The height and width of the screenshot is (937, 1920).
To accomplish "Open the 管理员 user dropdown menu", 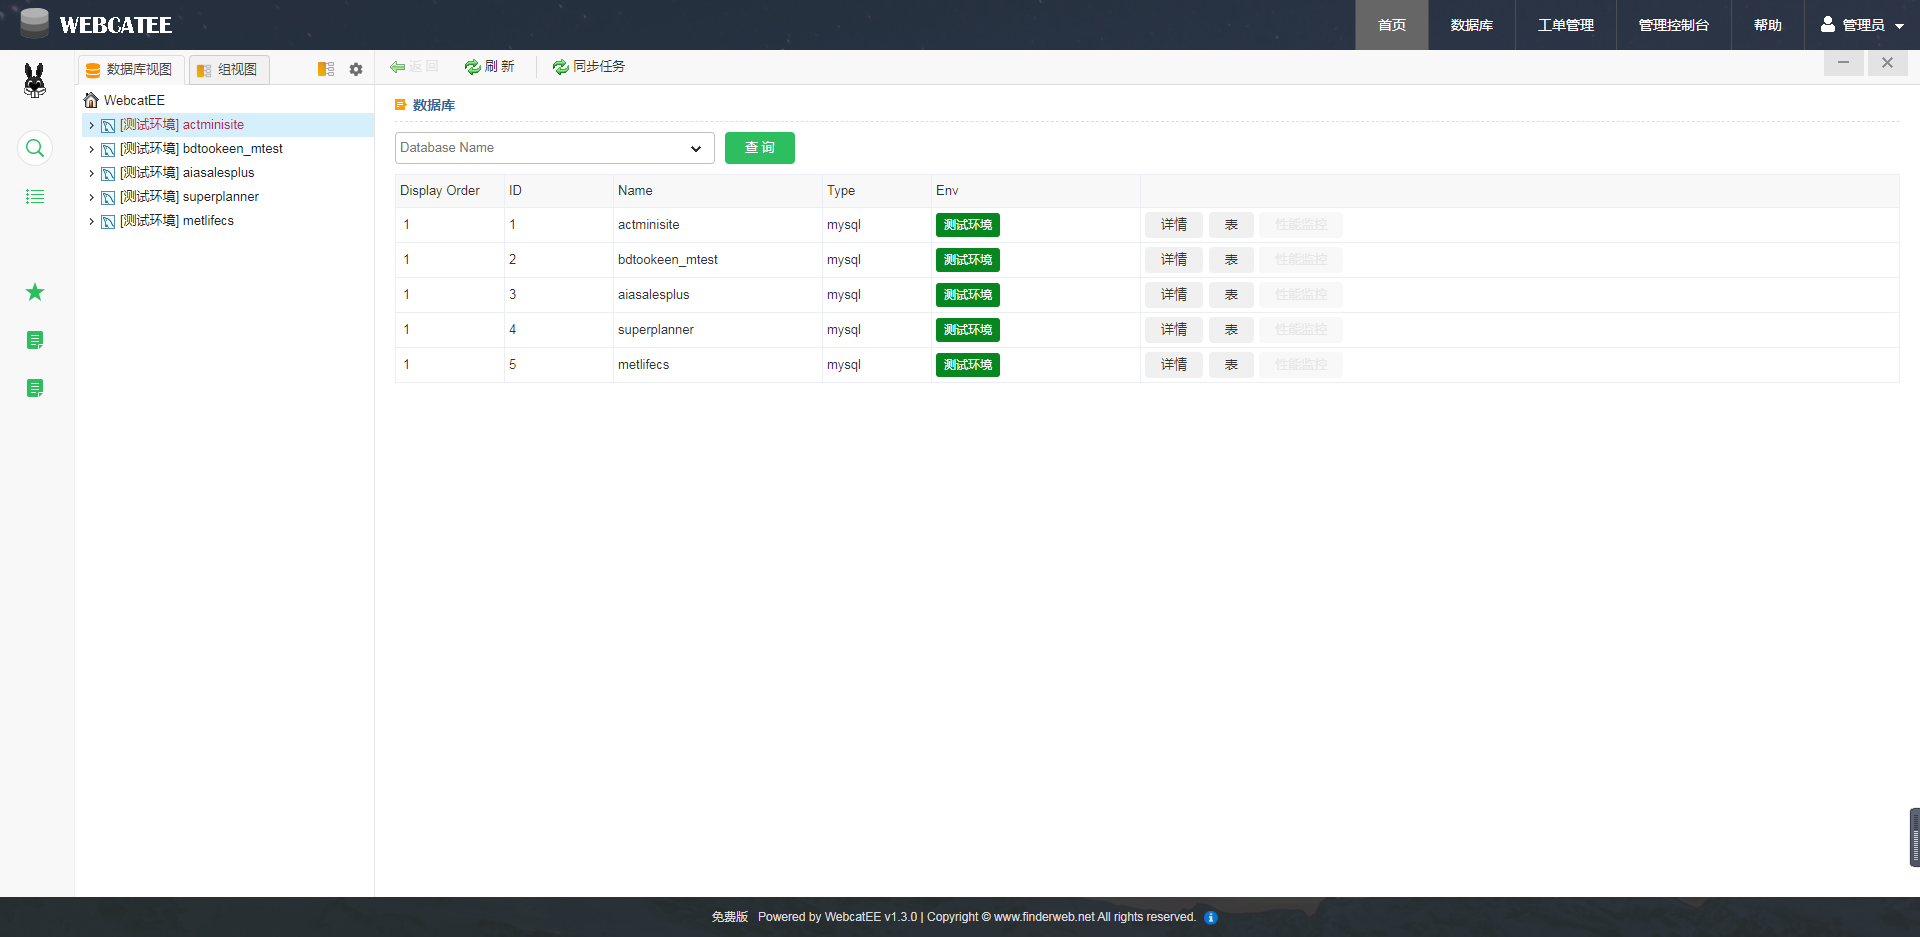I will [1861, 25].
